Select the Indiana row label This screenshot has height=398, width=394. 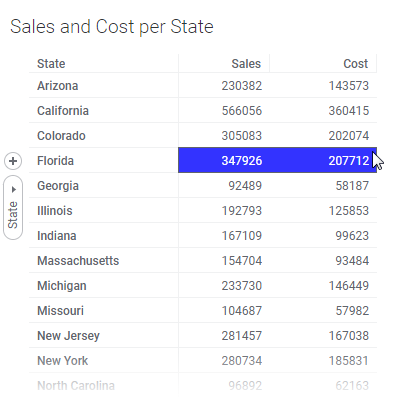click(57, 236)
